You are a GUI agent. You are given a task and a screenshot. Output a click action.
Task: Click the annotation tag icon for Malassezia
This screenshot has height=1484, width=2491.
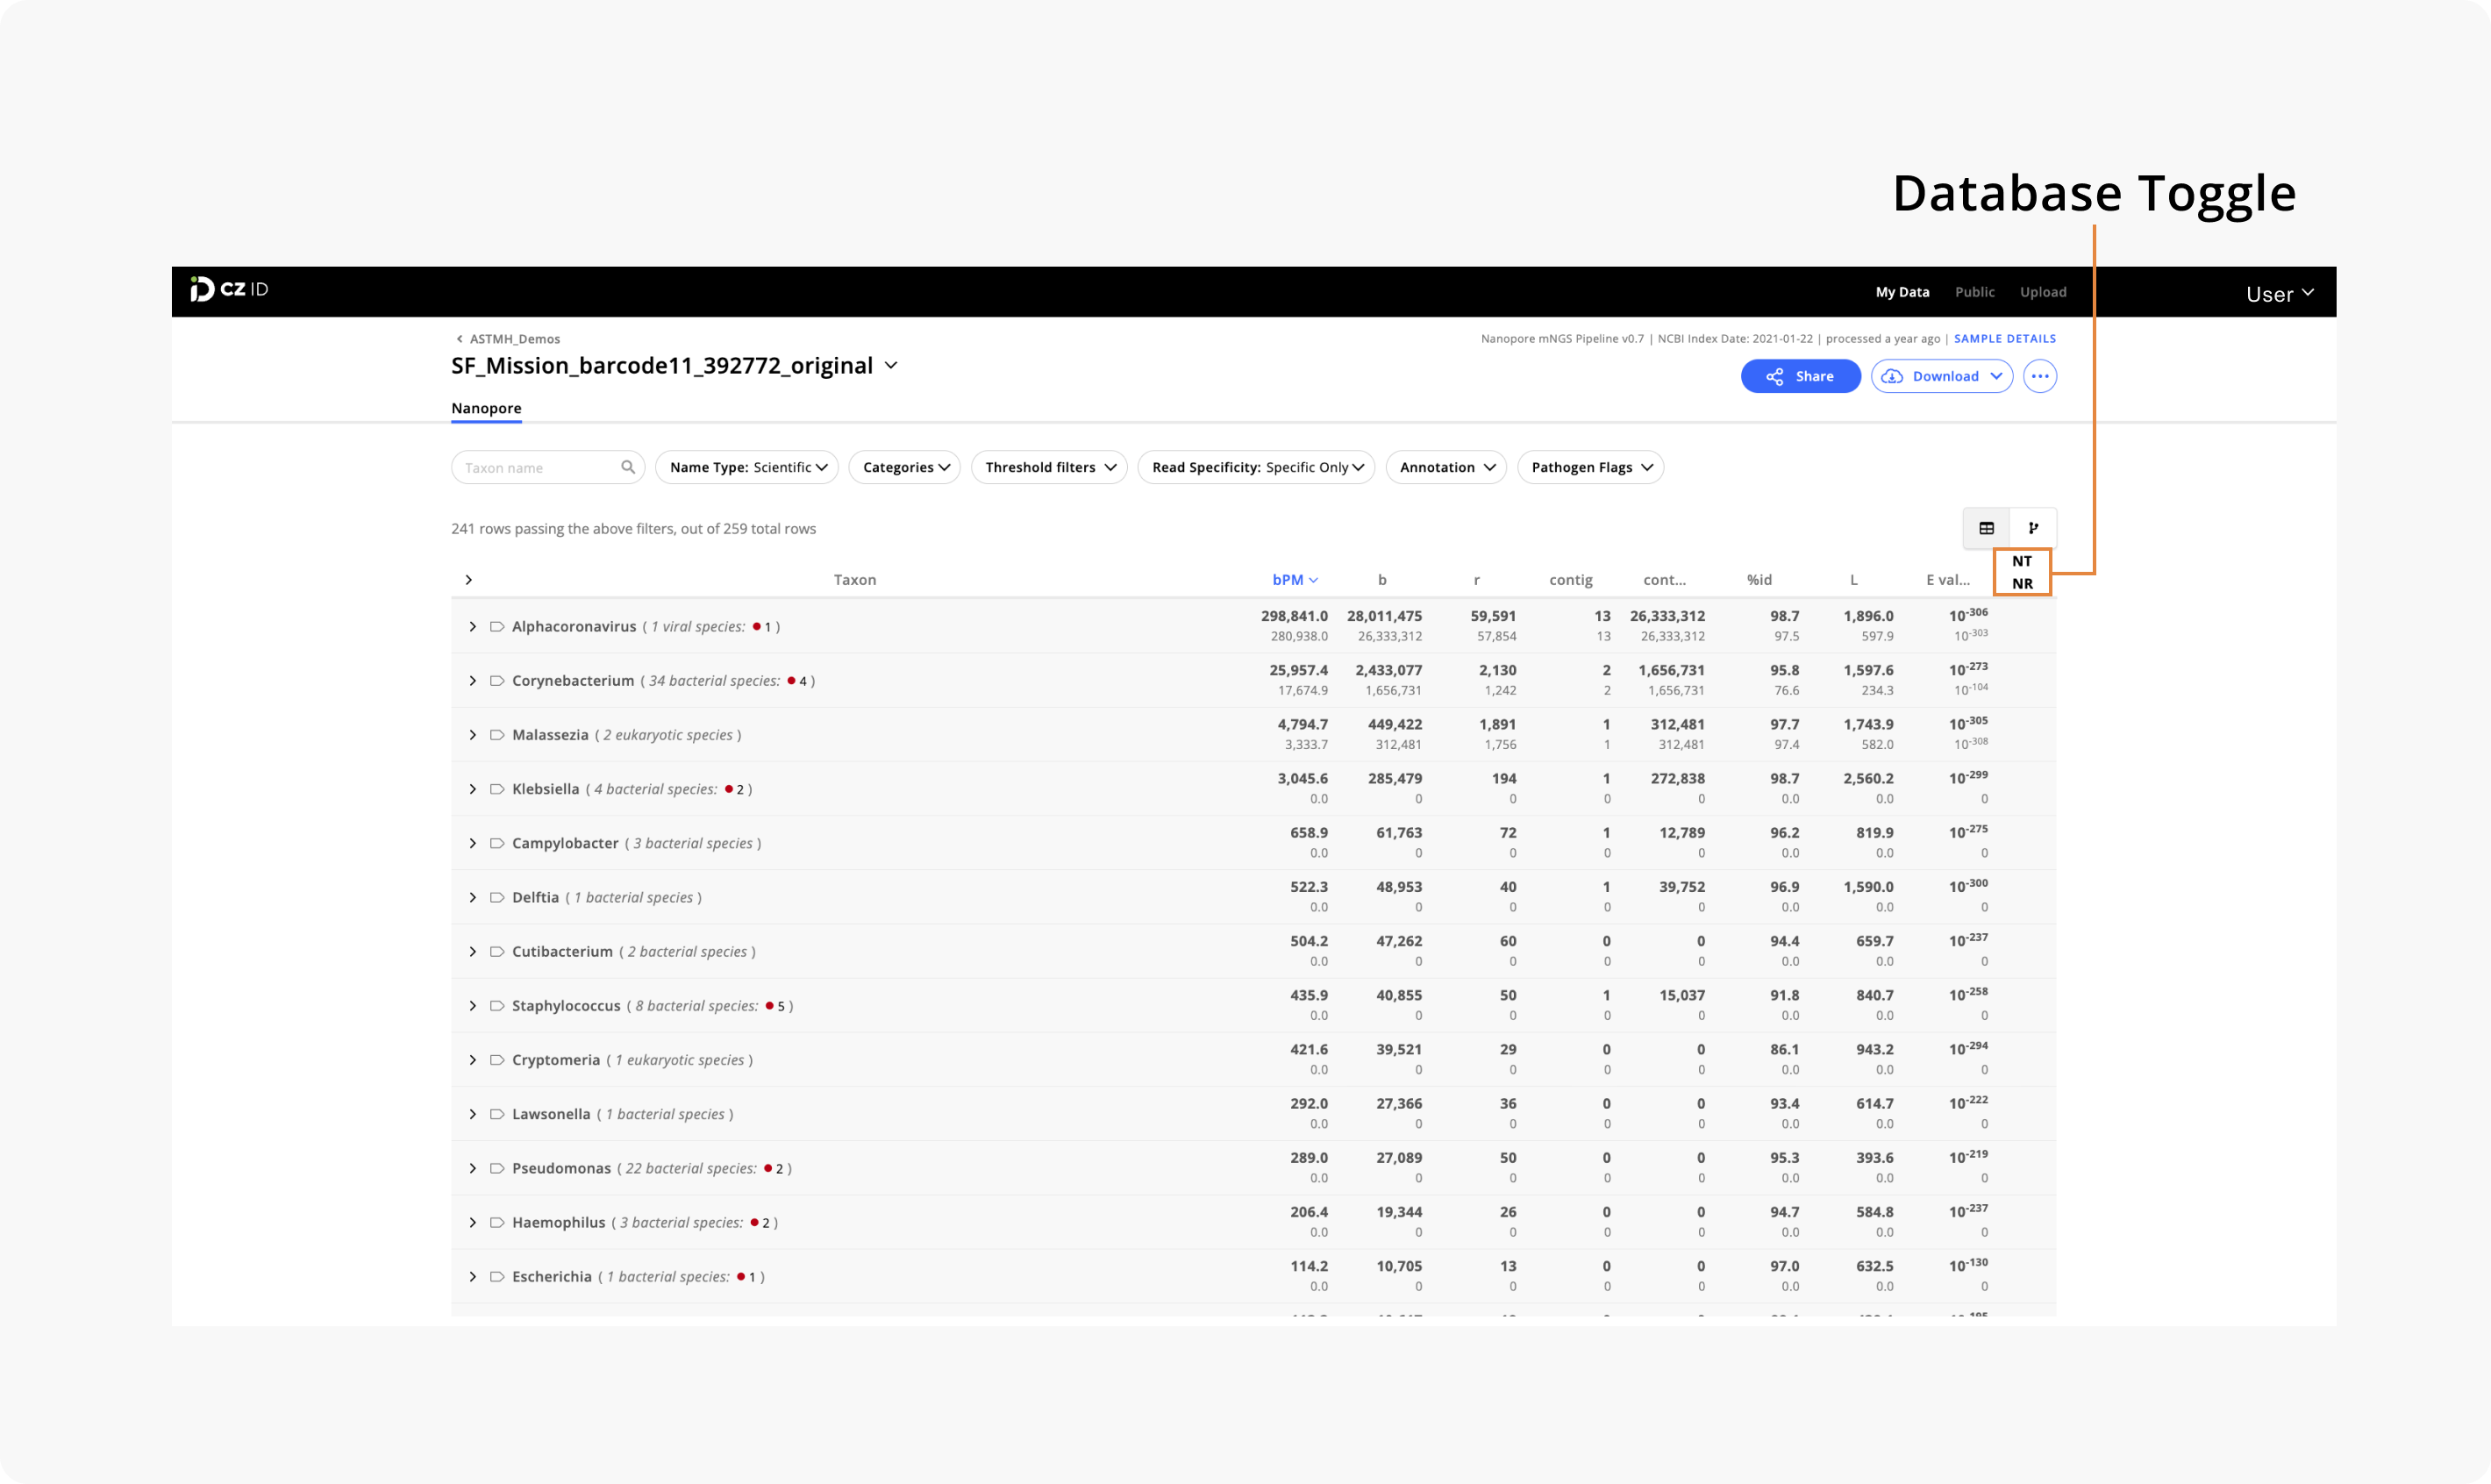(x=496, y=735)
